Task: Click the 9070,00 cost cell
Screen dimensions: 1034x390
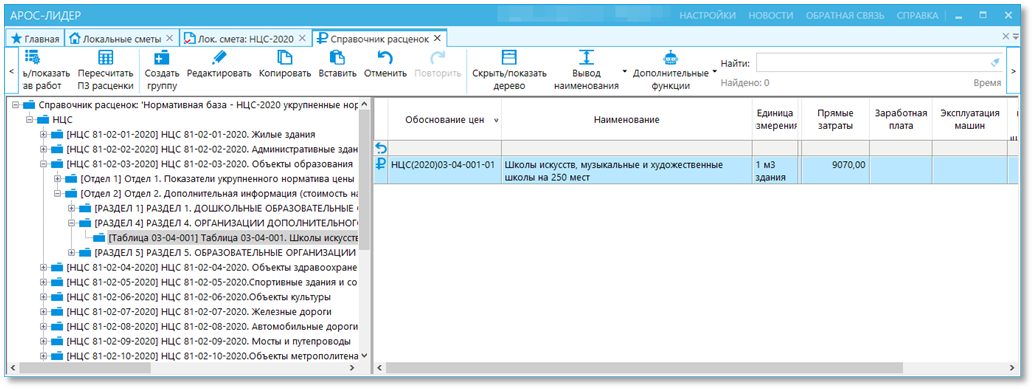Action: pyautogui.click(x=835, y=171)
